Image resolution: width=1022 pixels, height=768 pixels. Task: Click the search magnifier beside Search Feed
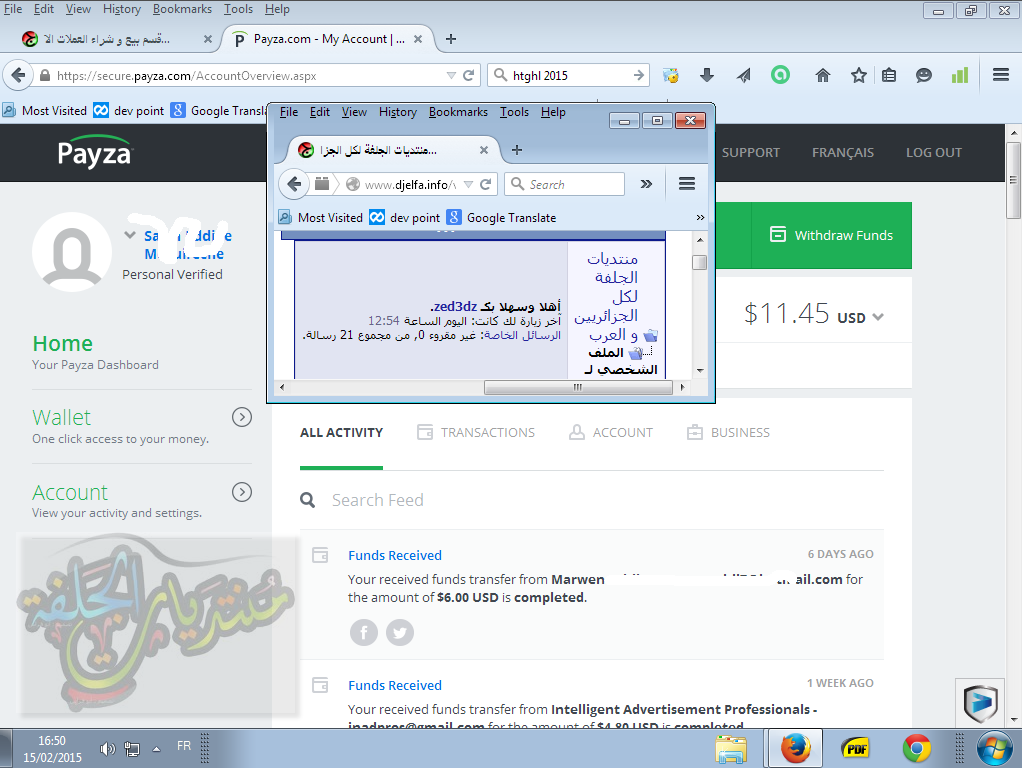[308, 500]
